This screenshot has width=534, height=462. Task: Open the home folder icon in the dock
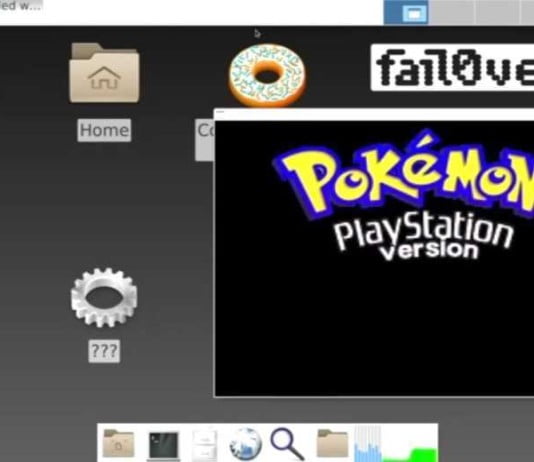118,443
